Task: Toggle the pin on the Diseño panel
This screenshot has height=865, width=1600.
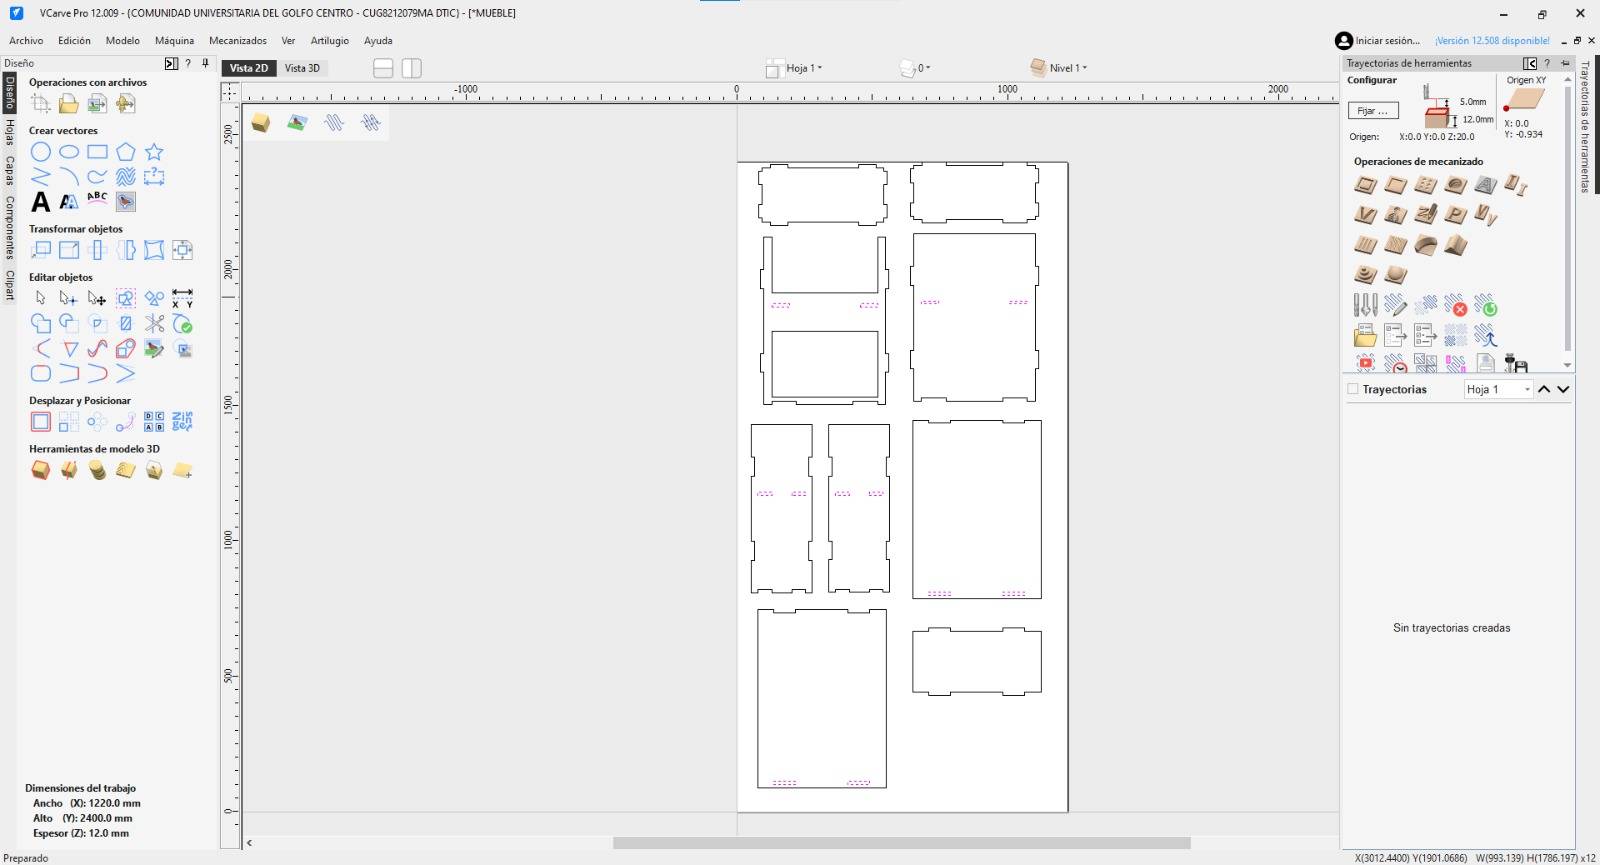Action: (x=205, y=63)
